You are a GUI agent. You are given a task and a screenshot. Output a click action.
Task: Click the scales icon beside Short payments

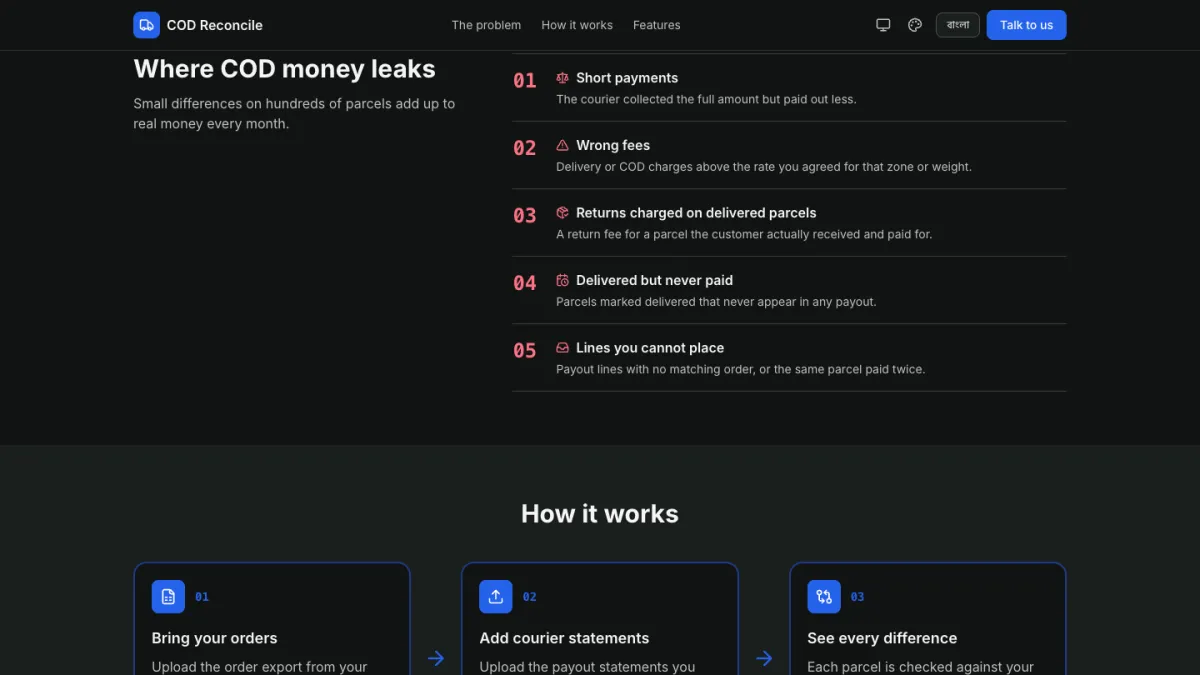point(563,78)
